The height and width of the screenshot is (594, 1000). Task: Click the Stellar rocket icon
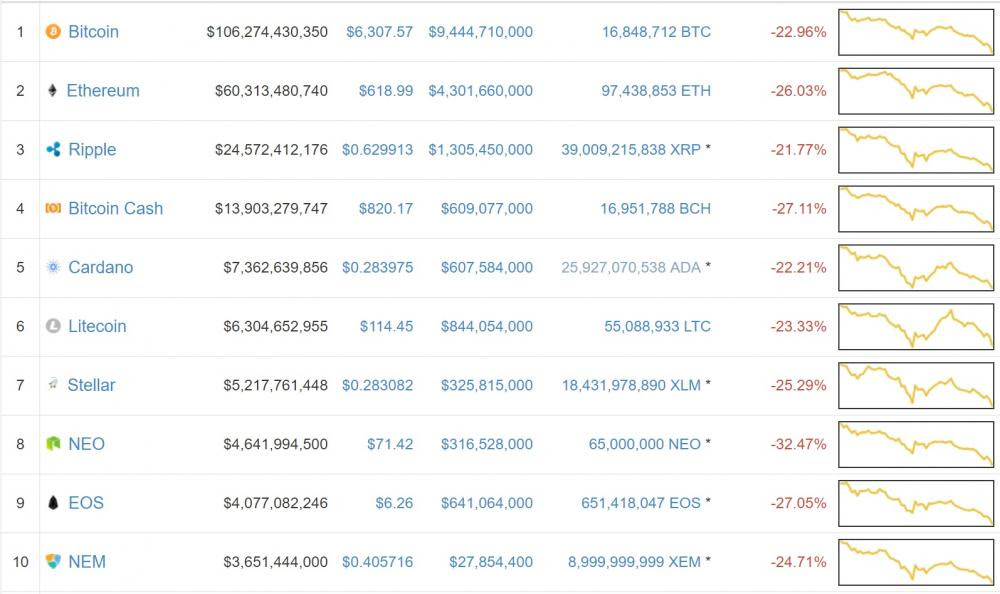[x=52, y=384]
